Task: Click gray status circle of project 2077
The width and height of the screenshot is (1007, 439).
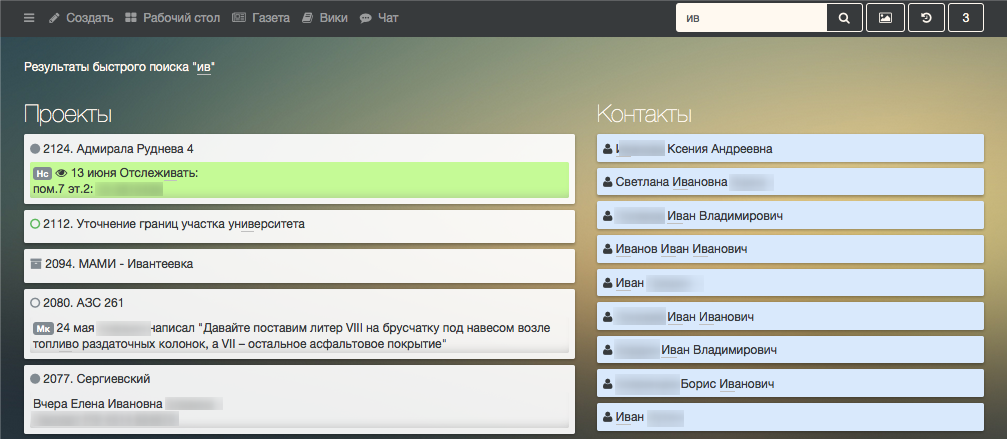Action: pos(35,379)
